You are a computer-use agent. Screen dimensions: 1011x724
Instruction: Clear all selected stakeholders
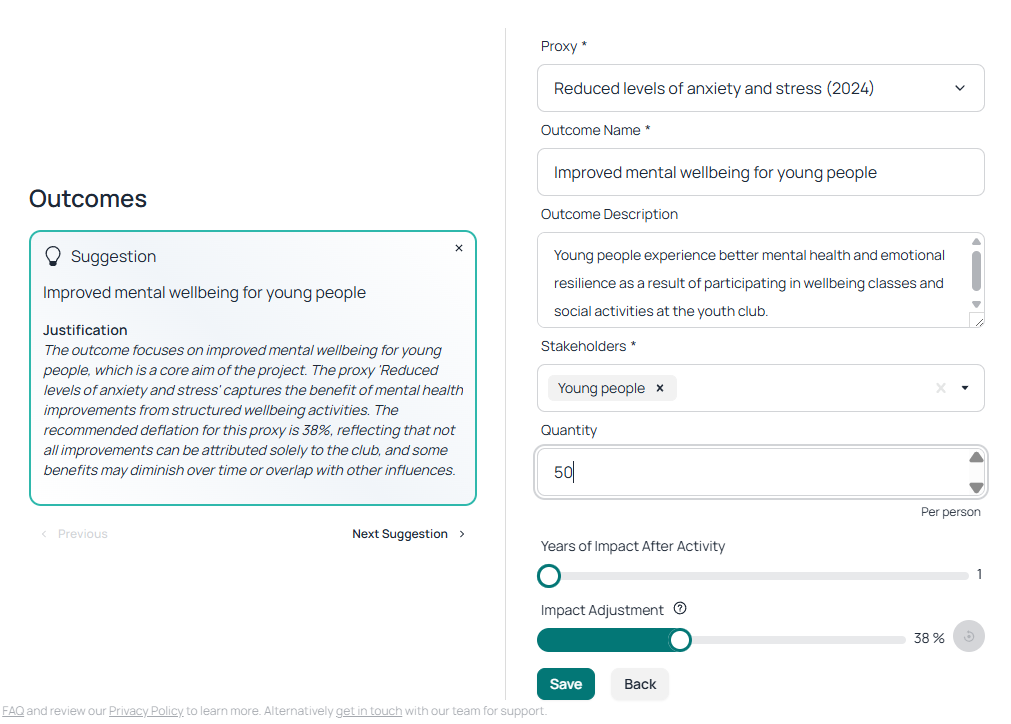pyautogui.click(x=940, y=388)
